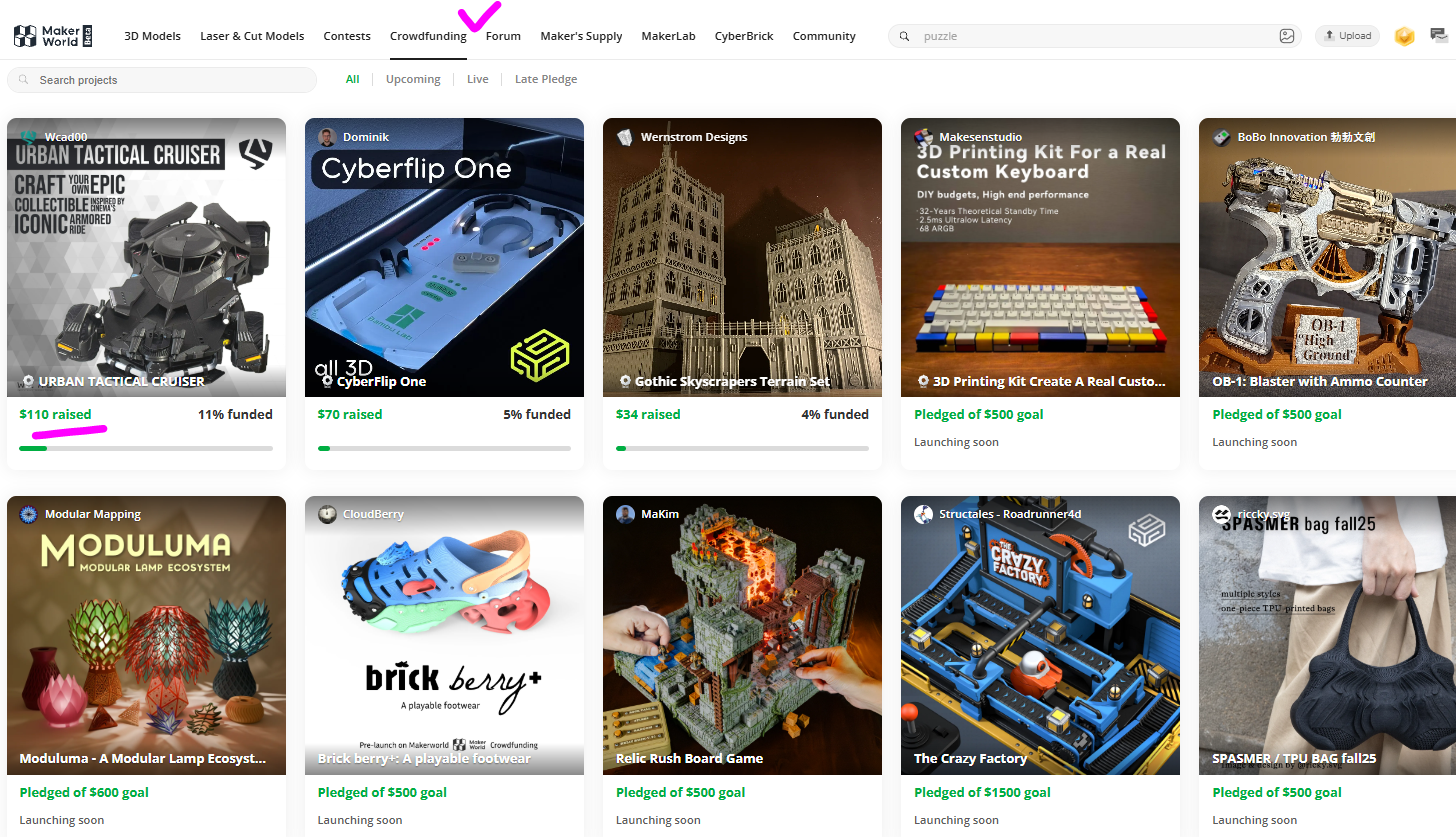Click "Pledged of $1500 goal" text

coord(982,792)
